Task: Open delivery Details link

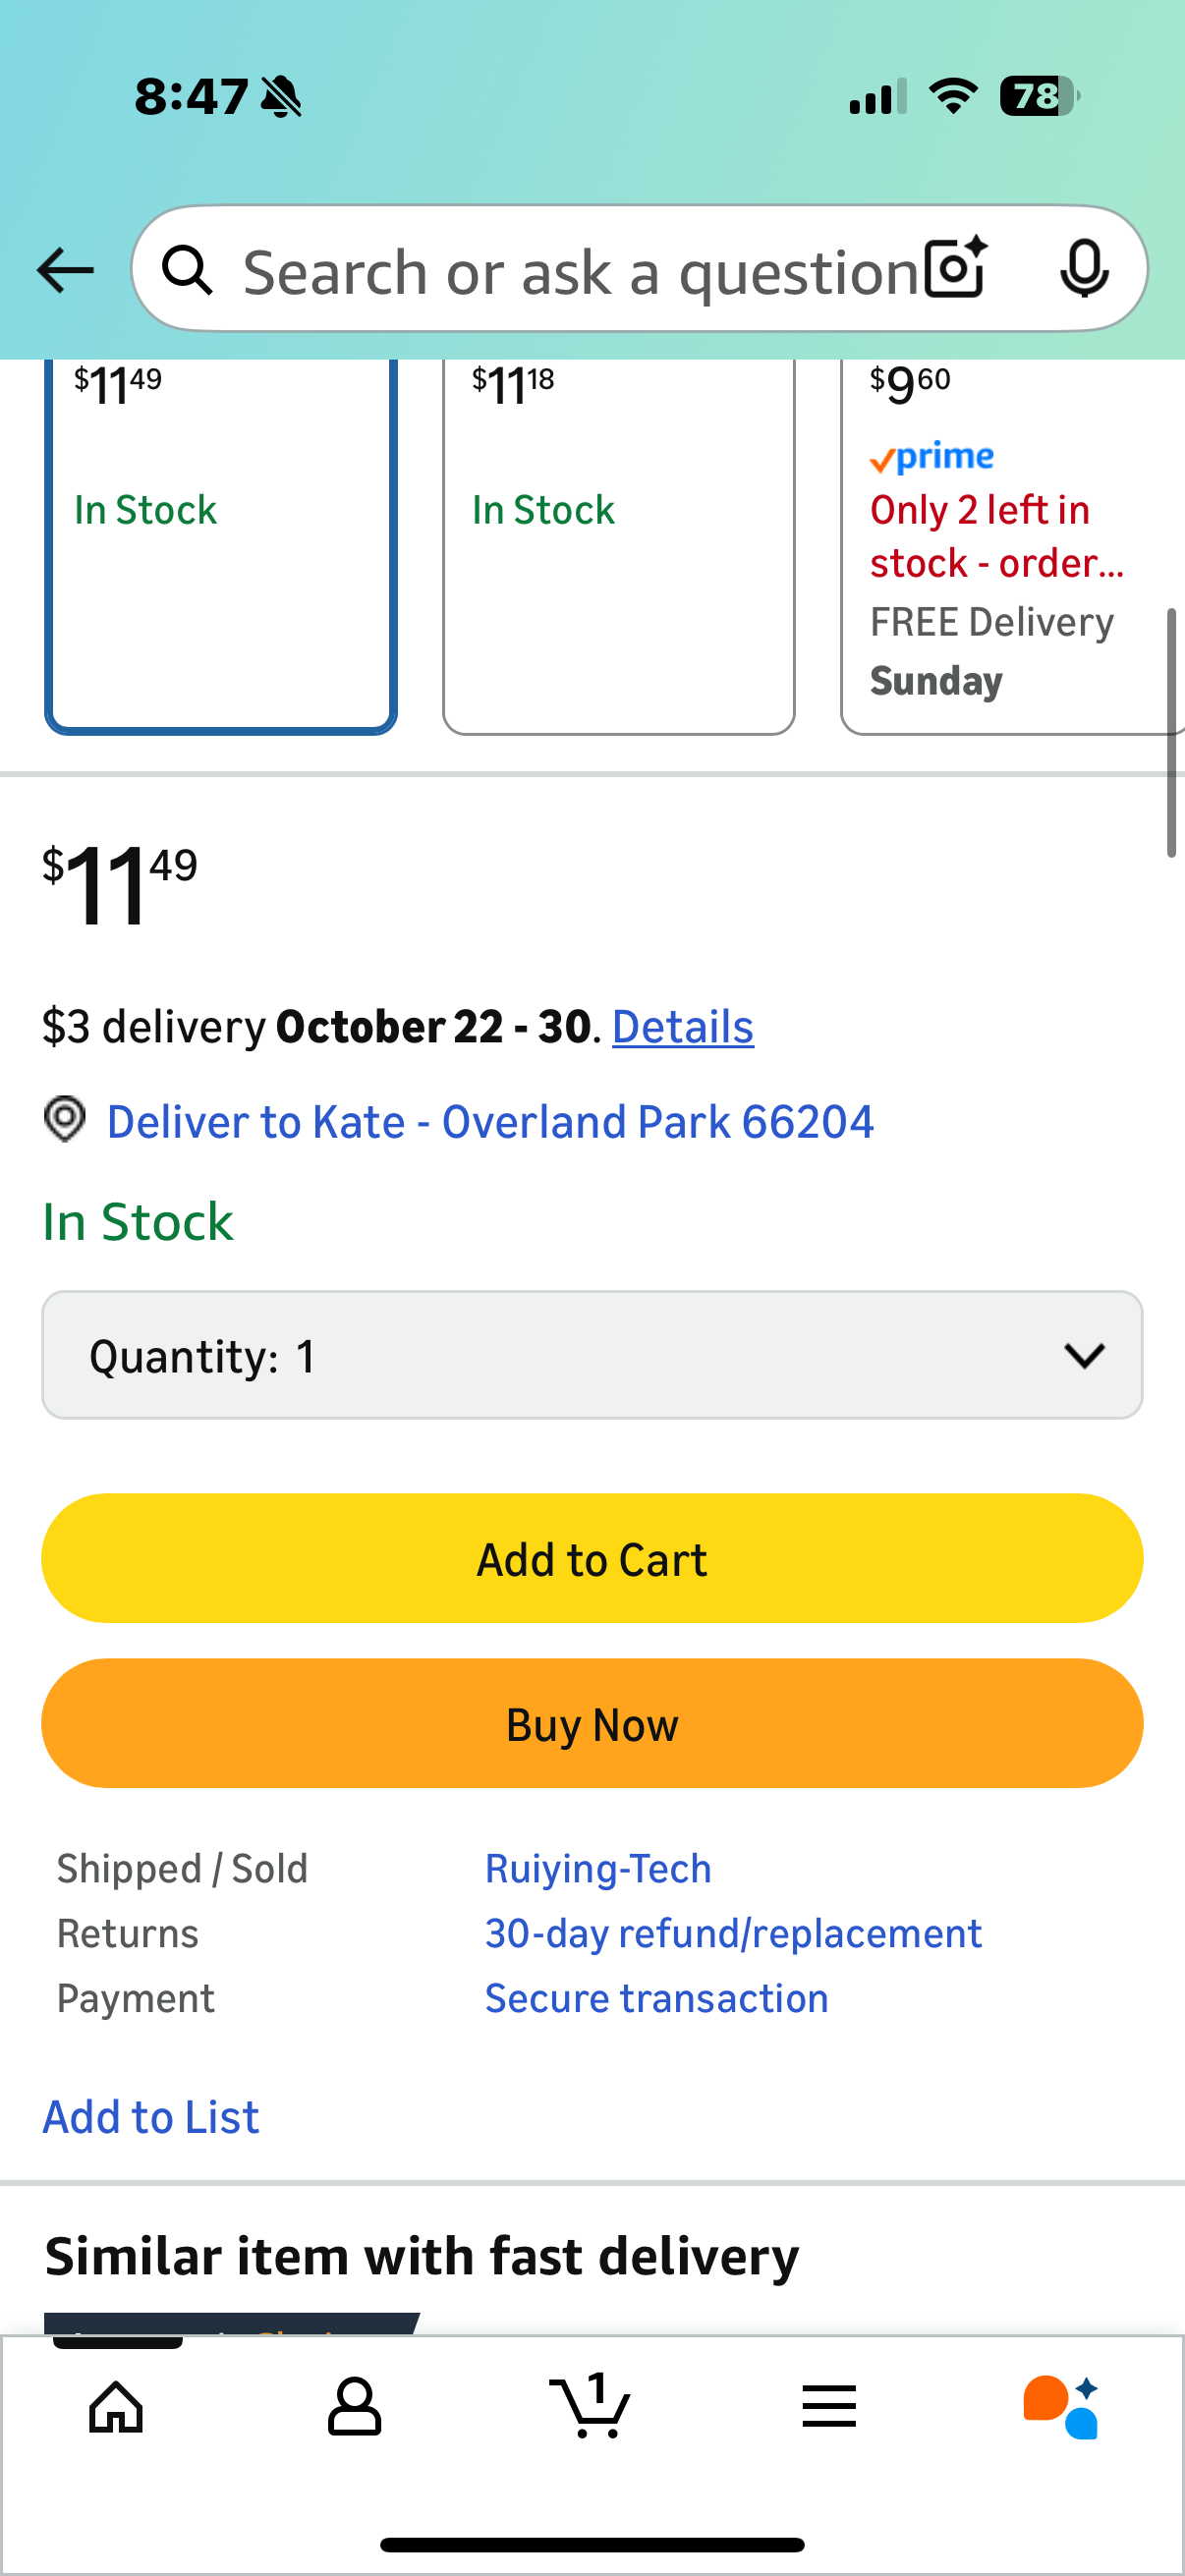Action: (x=683, y=1027)
